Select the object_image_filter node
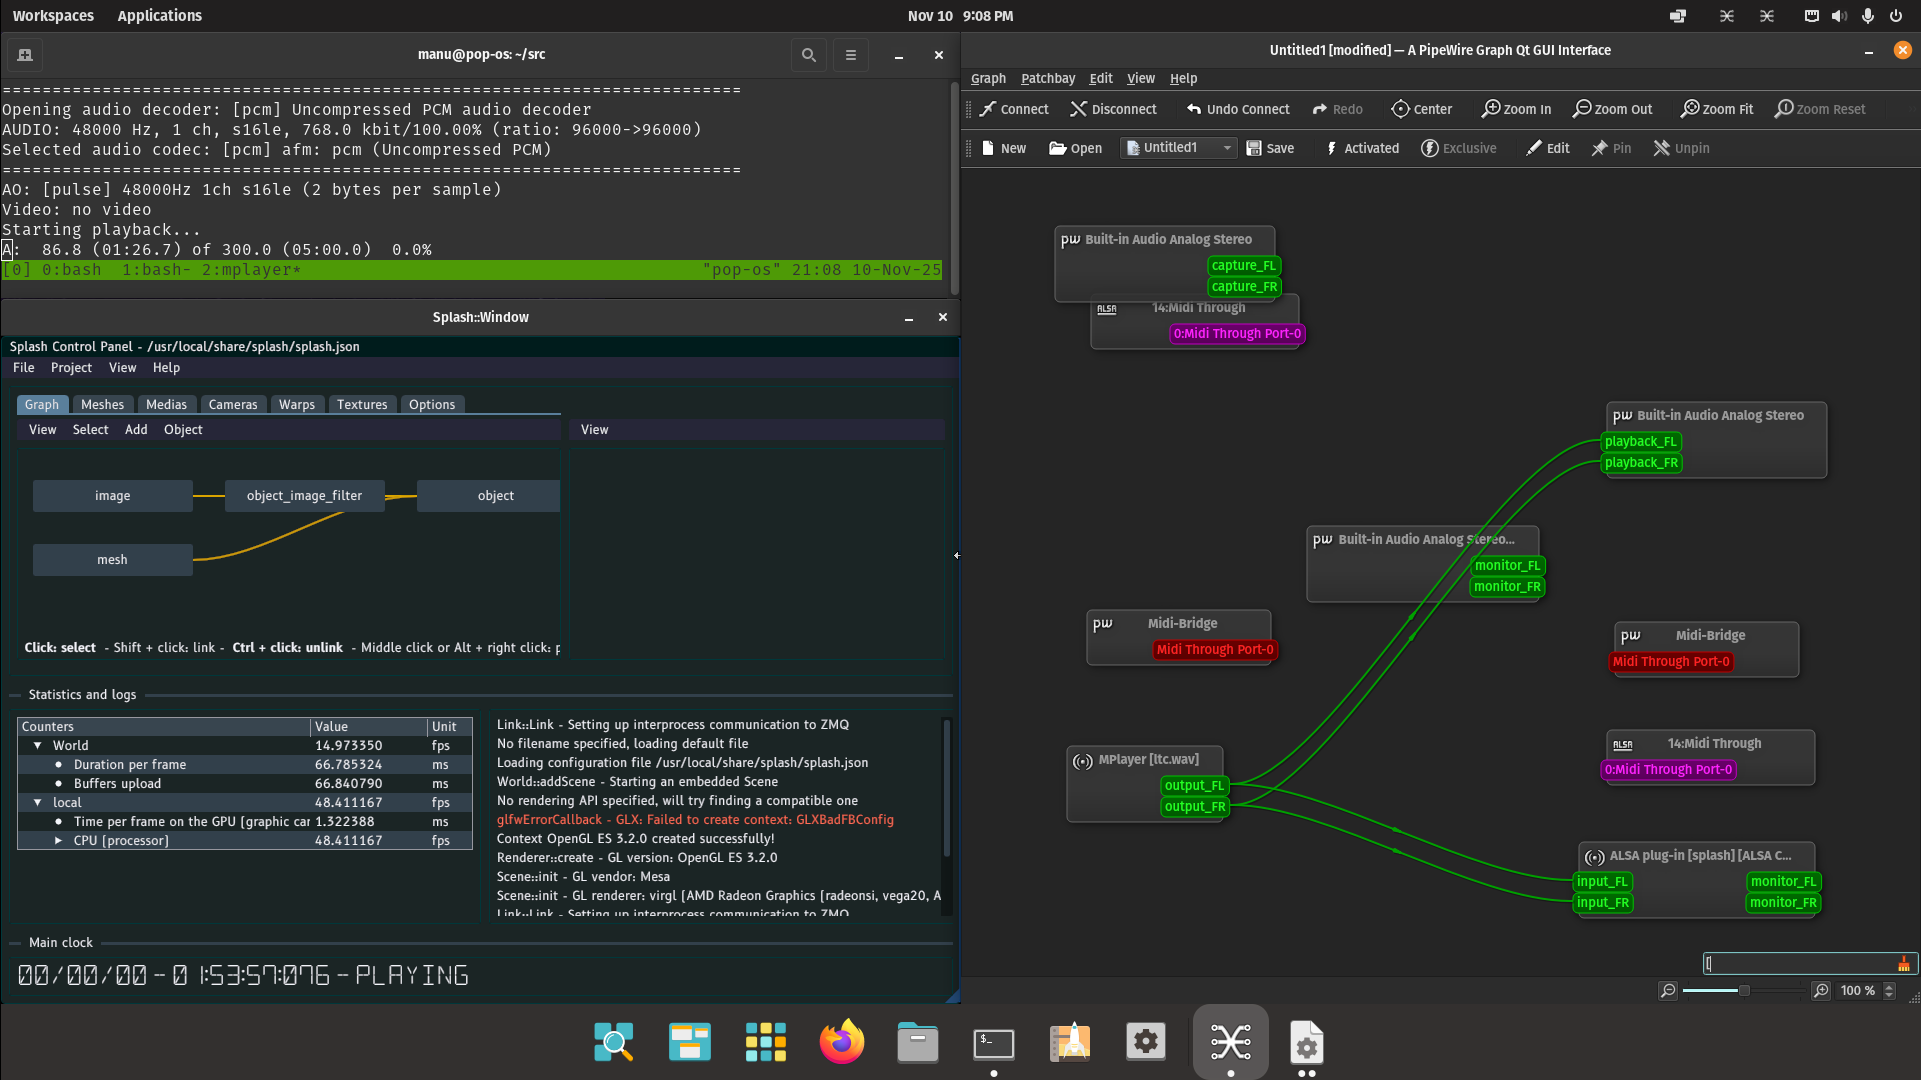This screenshot has height=1080, width=1921. point(304,496)
